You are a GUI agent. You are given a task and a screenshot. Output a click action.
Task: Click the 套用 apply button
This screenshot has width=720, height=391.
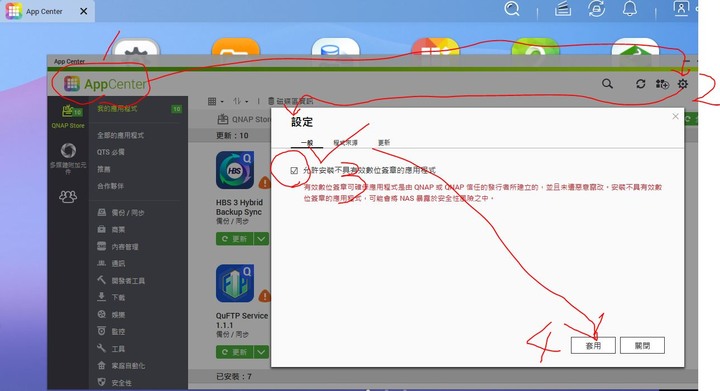click(593, 346)
